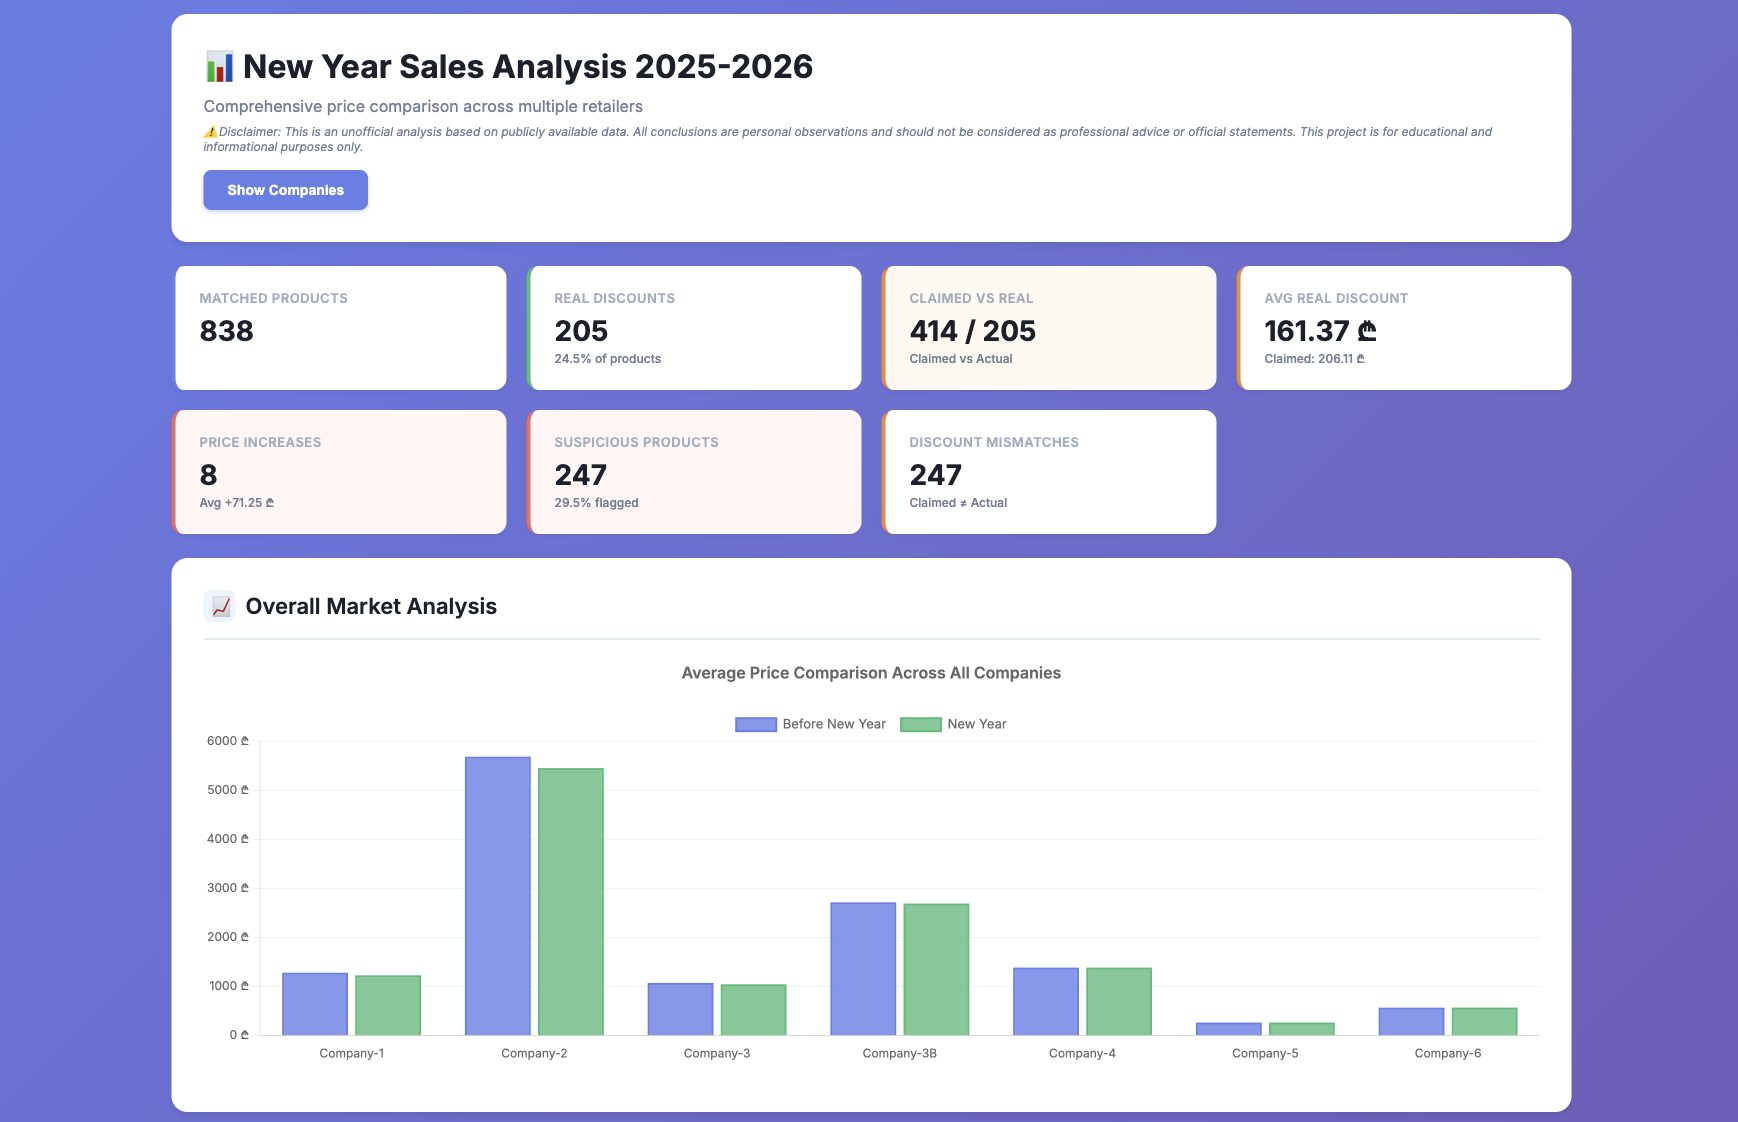The height and width of the screenshot is (1122, 1738).
Task: Select the Suspicious Products stat card
Action: 695,471
